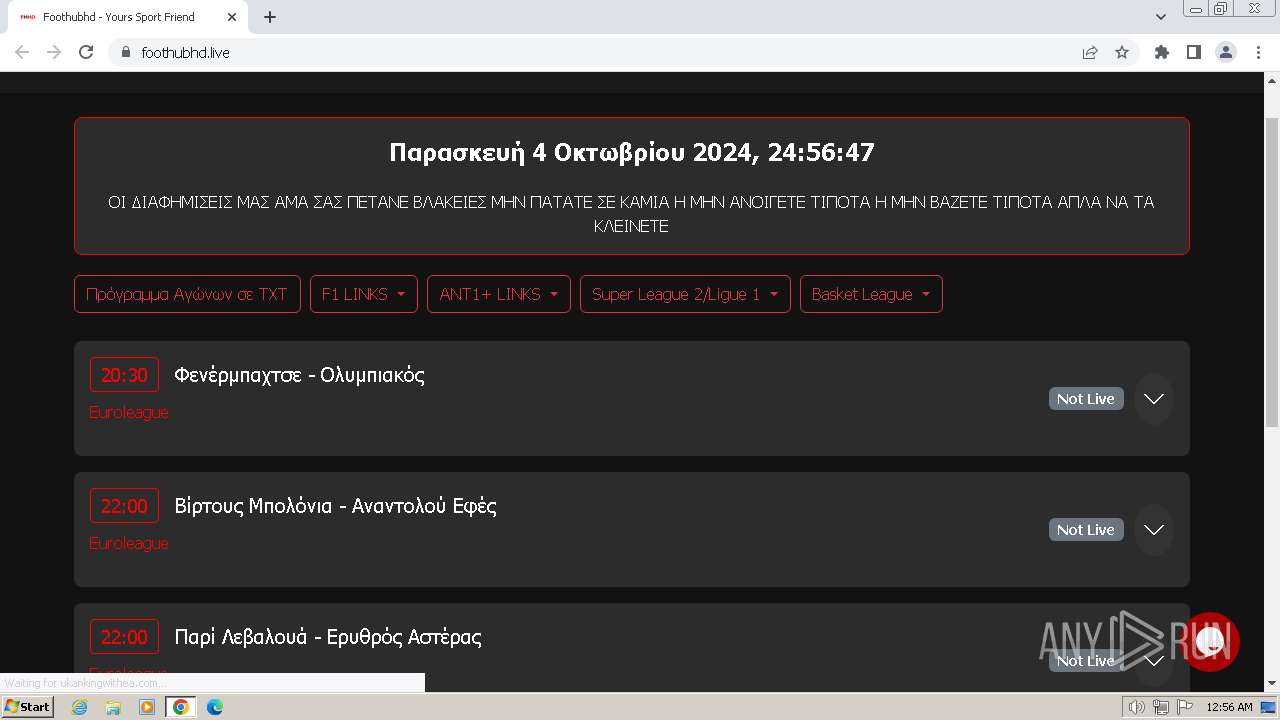Click Not Live badge for Φενέρμπαχτσε match
Screen dimensions: 1280x720
pyautogui.click(x=1086, y=399)
